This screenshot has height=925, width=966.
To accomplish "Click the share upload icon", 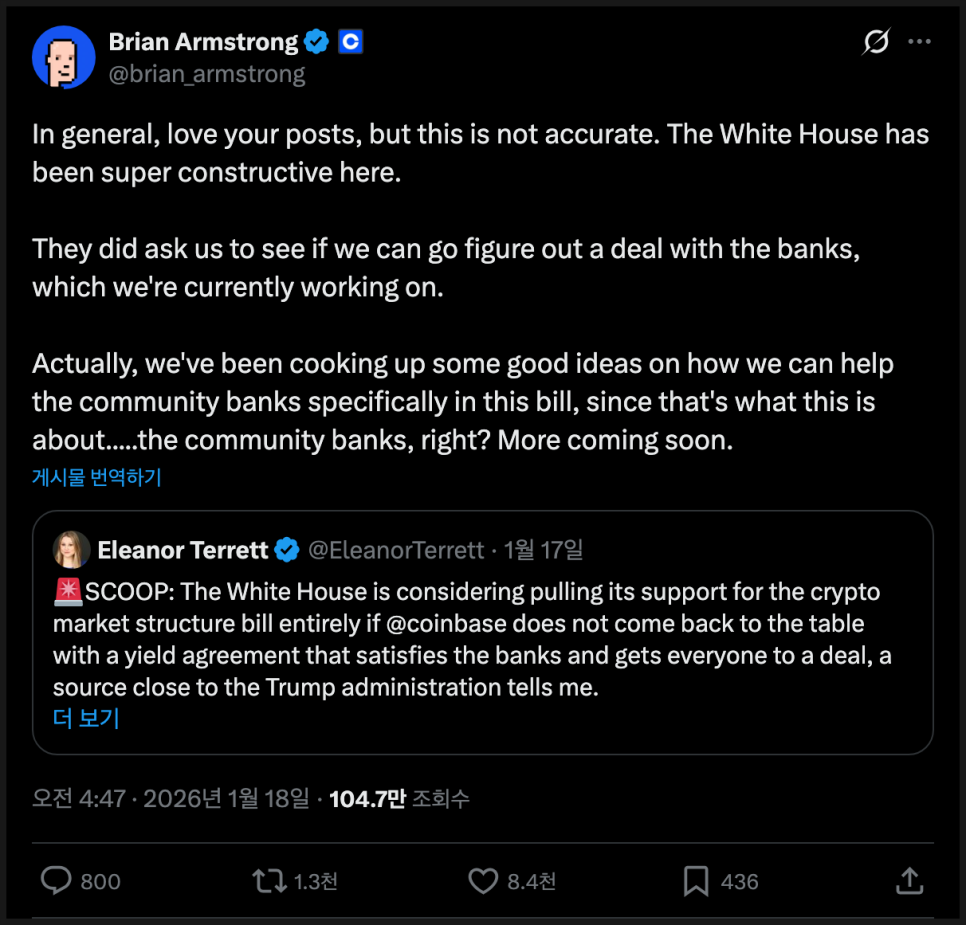I will 908,881.
